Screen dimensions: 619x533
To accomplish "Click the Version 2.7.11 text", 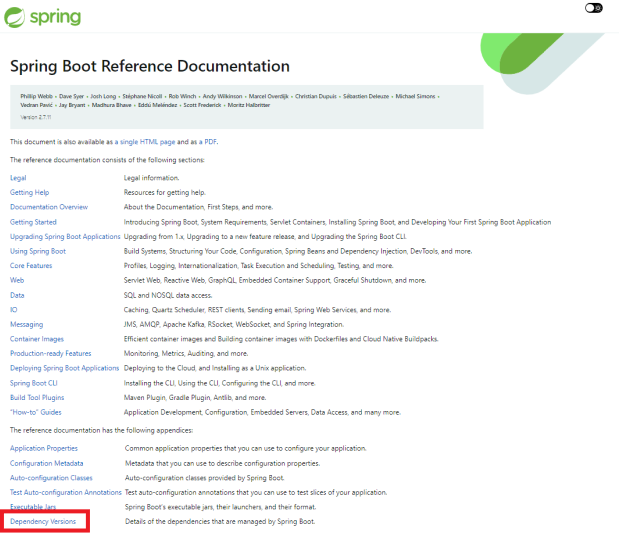I will pos(36,117).
